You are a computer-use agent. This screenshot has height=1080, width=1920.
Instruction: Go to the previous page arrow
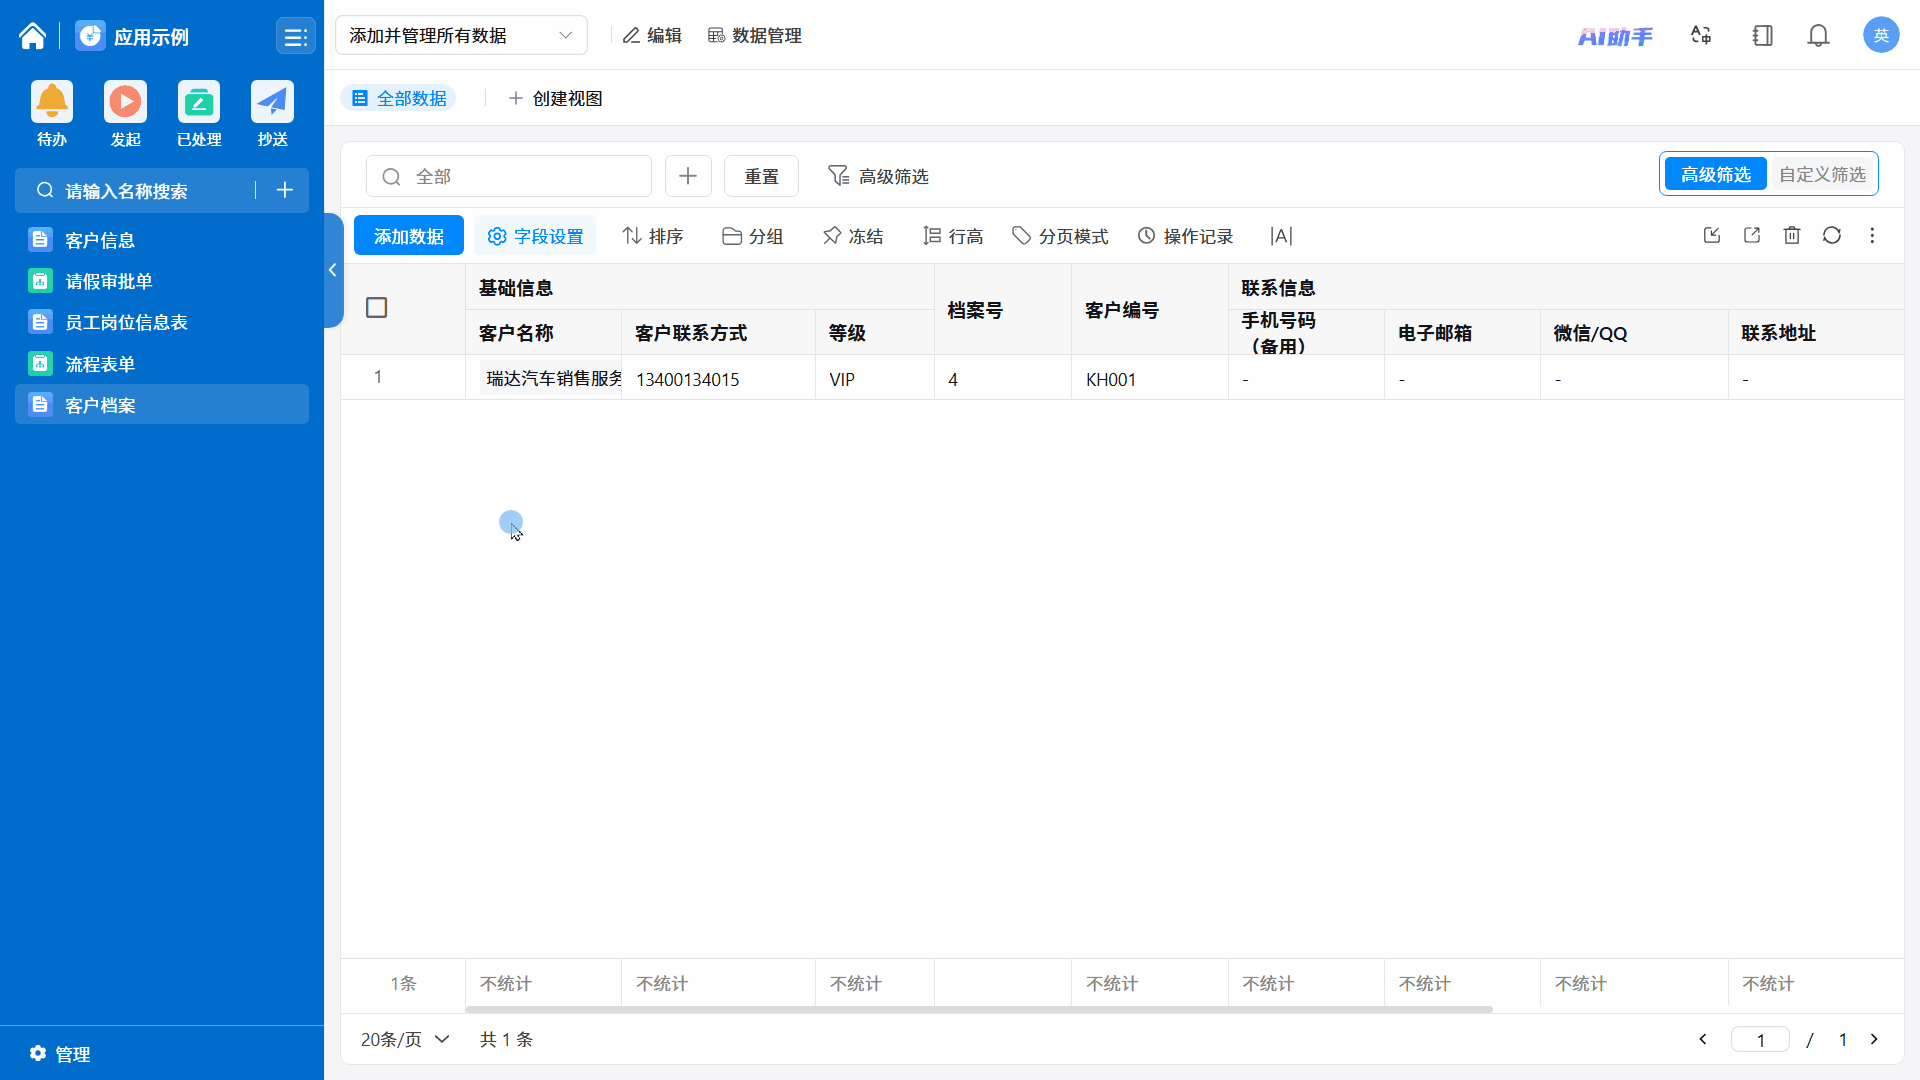1703,1040
